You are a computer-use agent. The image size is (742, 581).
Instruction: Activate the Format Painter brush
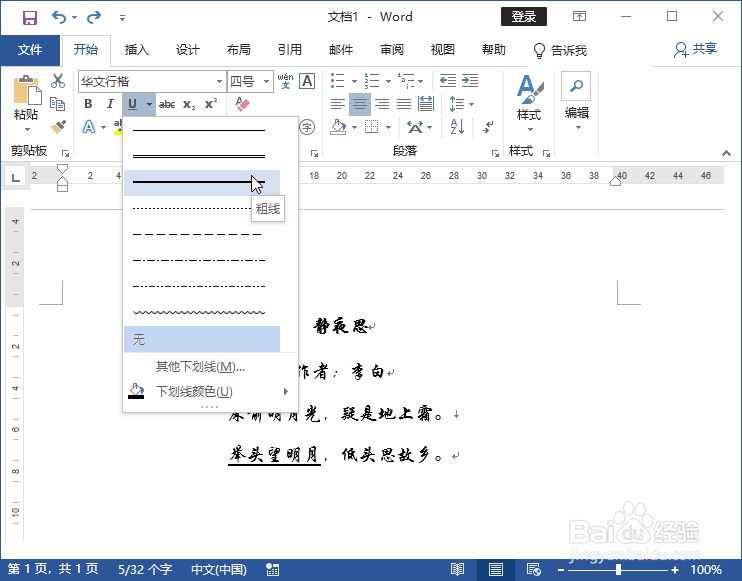coord(58,127)
